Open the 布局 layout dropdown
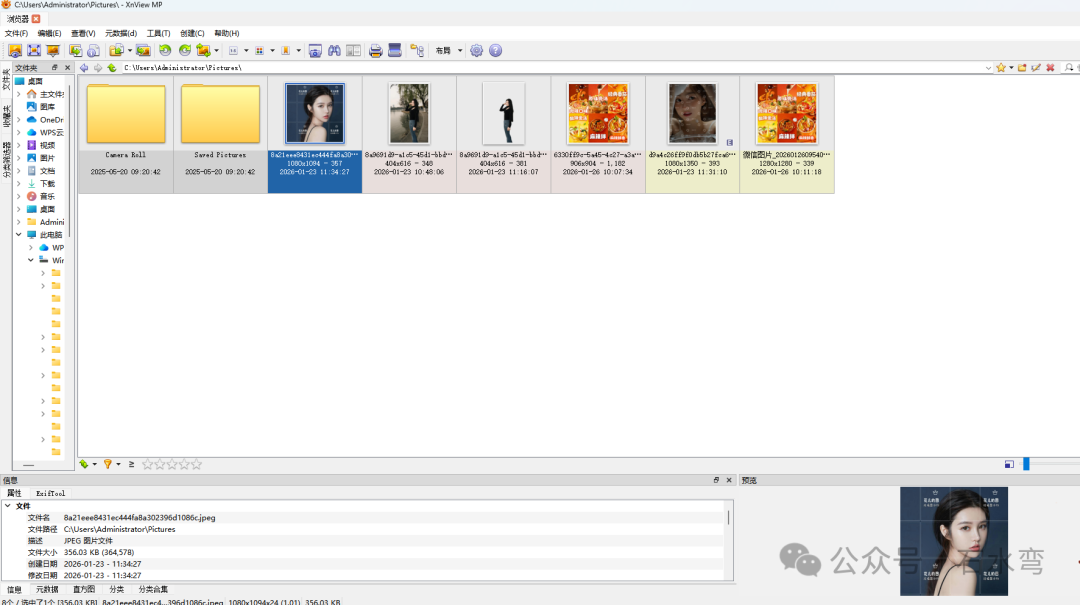 tap(448, 50)
